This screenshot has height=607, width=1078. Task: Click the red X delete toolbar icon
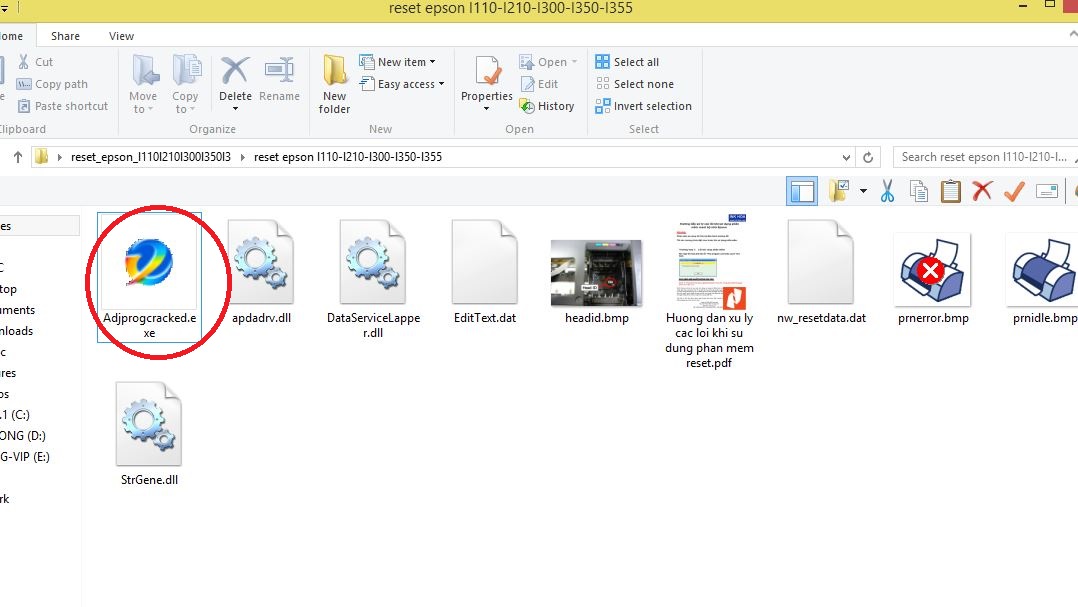(x=982, y=190)
